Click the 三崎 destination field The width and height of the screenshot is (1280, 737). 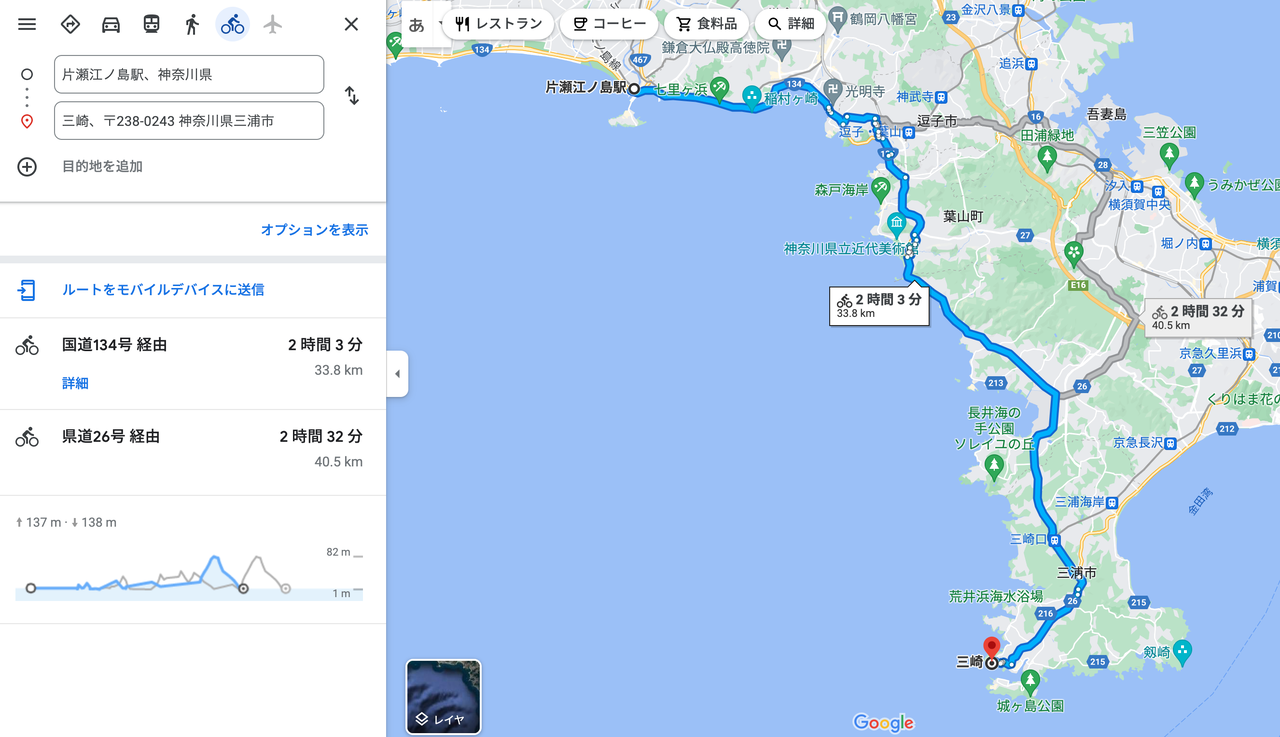point(189,120)
